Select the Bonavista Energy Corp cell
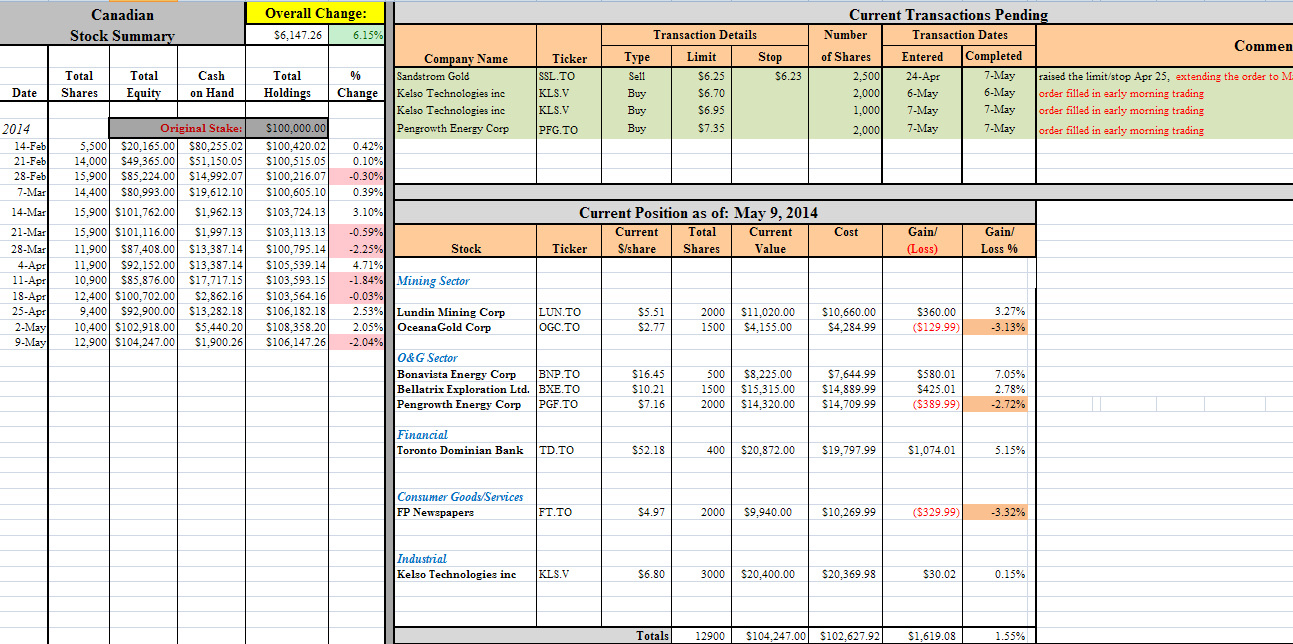Screen dimensions: 1293x644 (x=466, y=375)
